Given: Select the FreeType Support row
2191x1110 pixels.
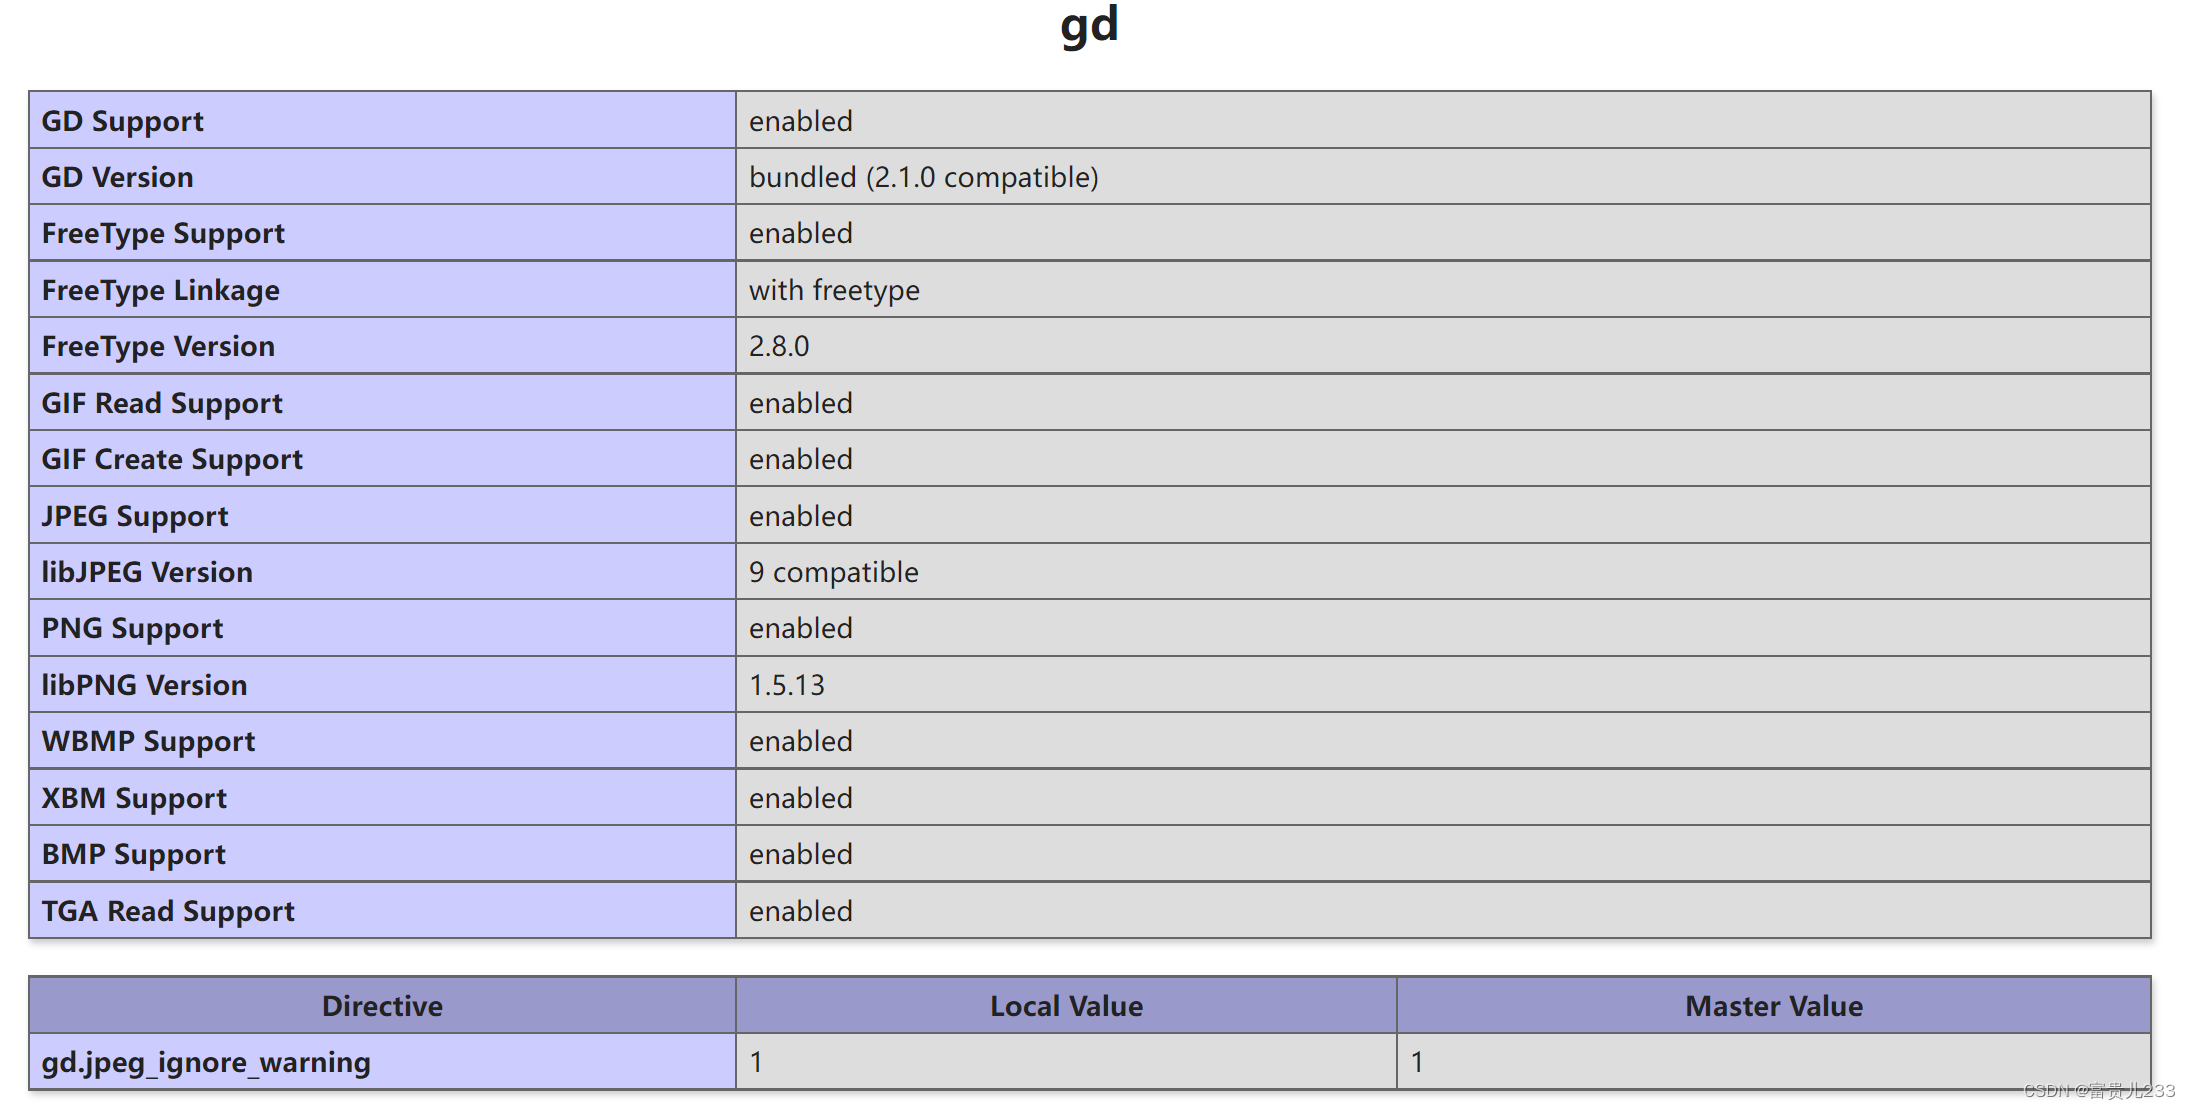Looking at the screenshot, I should click(163, 232).
